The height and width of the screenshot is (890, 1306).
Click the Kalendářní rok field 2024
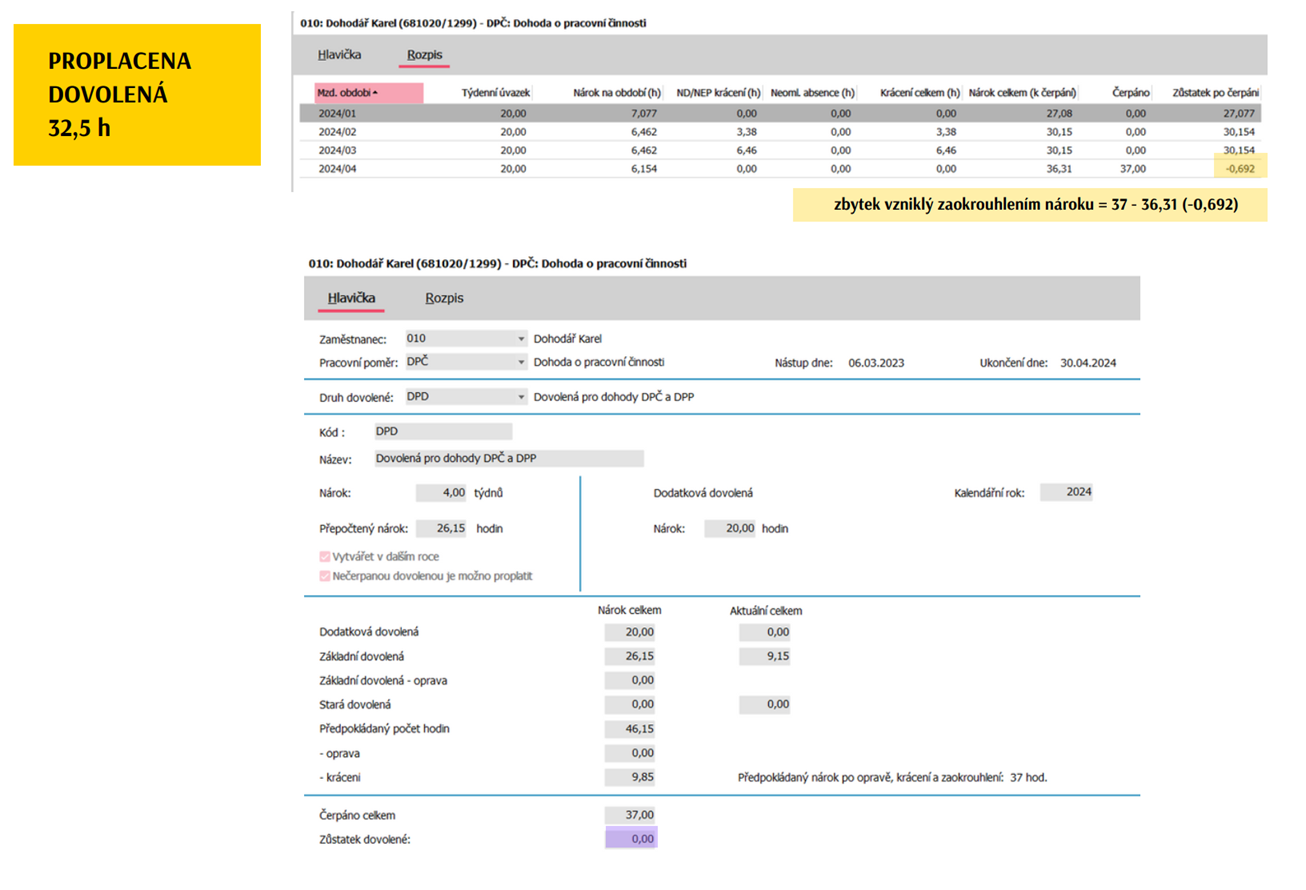tap(1066, 492)
